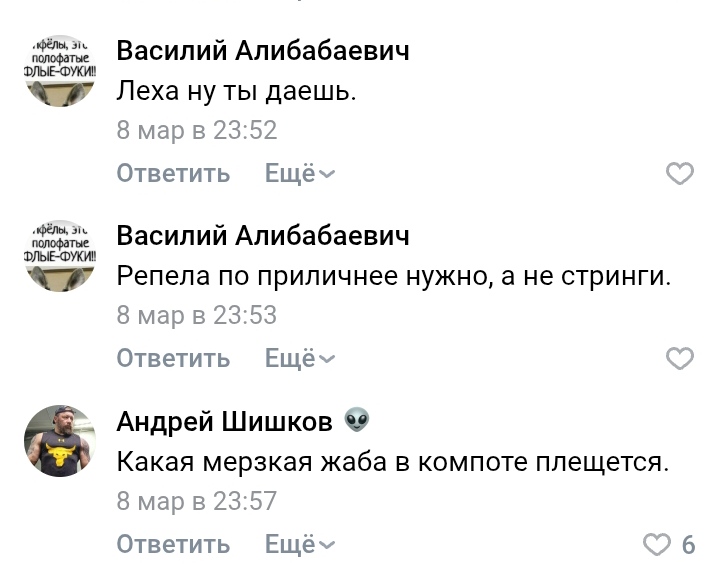
Task: Like the 'Леха ну ты даешь' comment
Action: (679, 174)
